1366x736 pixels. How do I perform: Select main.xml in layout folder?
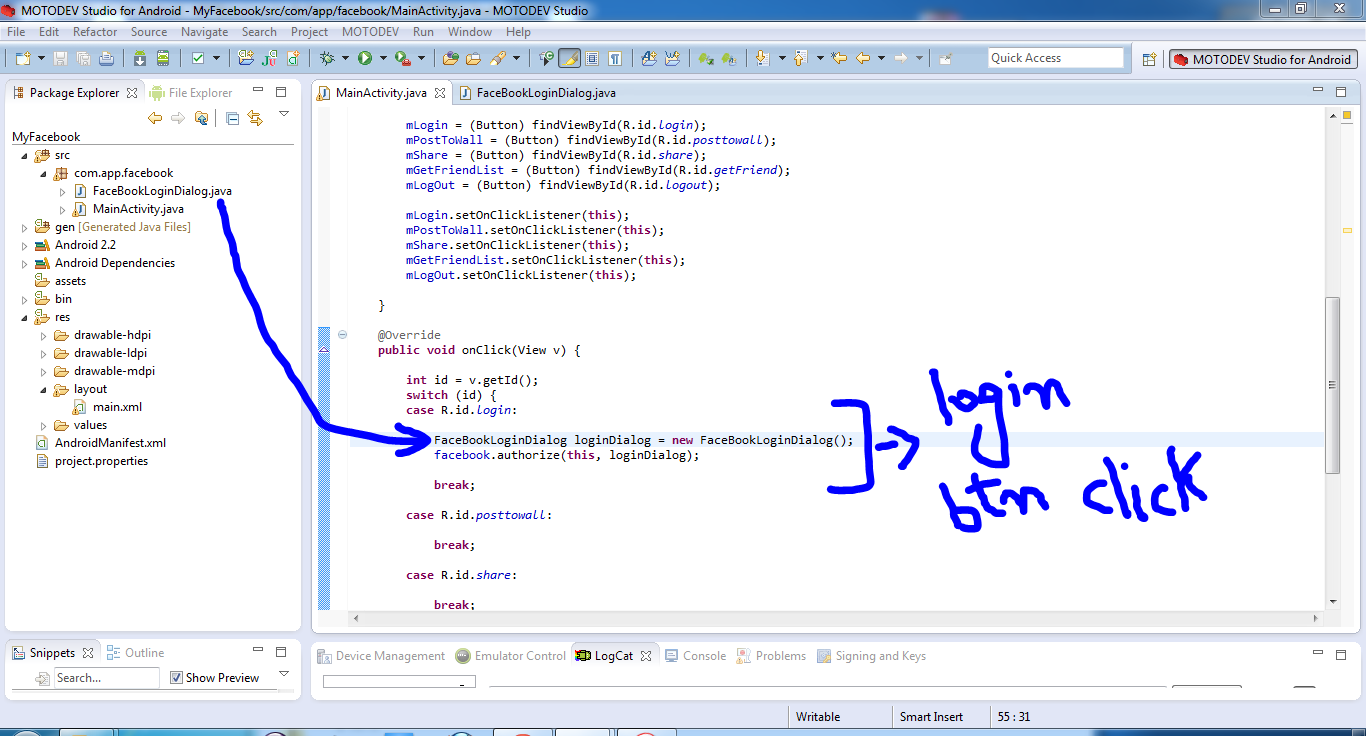click(117, 407)
